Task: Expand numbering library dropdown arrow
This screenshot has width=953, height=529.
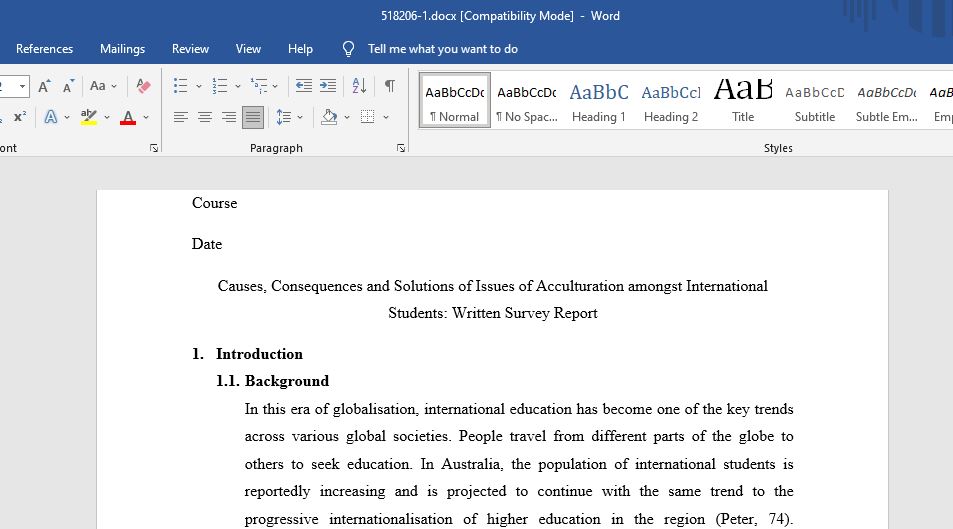Action: pyautogui.click(x=238, y=86)
